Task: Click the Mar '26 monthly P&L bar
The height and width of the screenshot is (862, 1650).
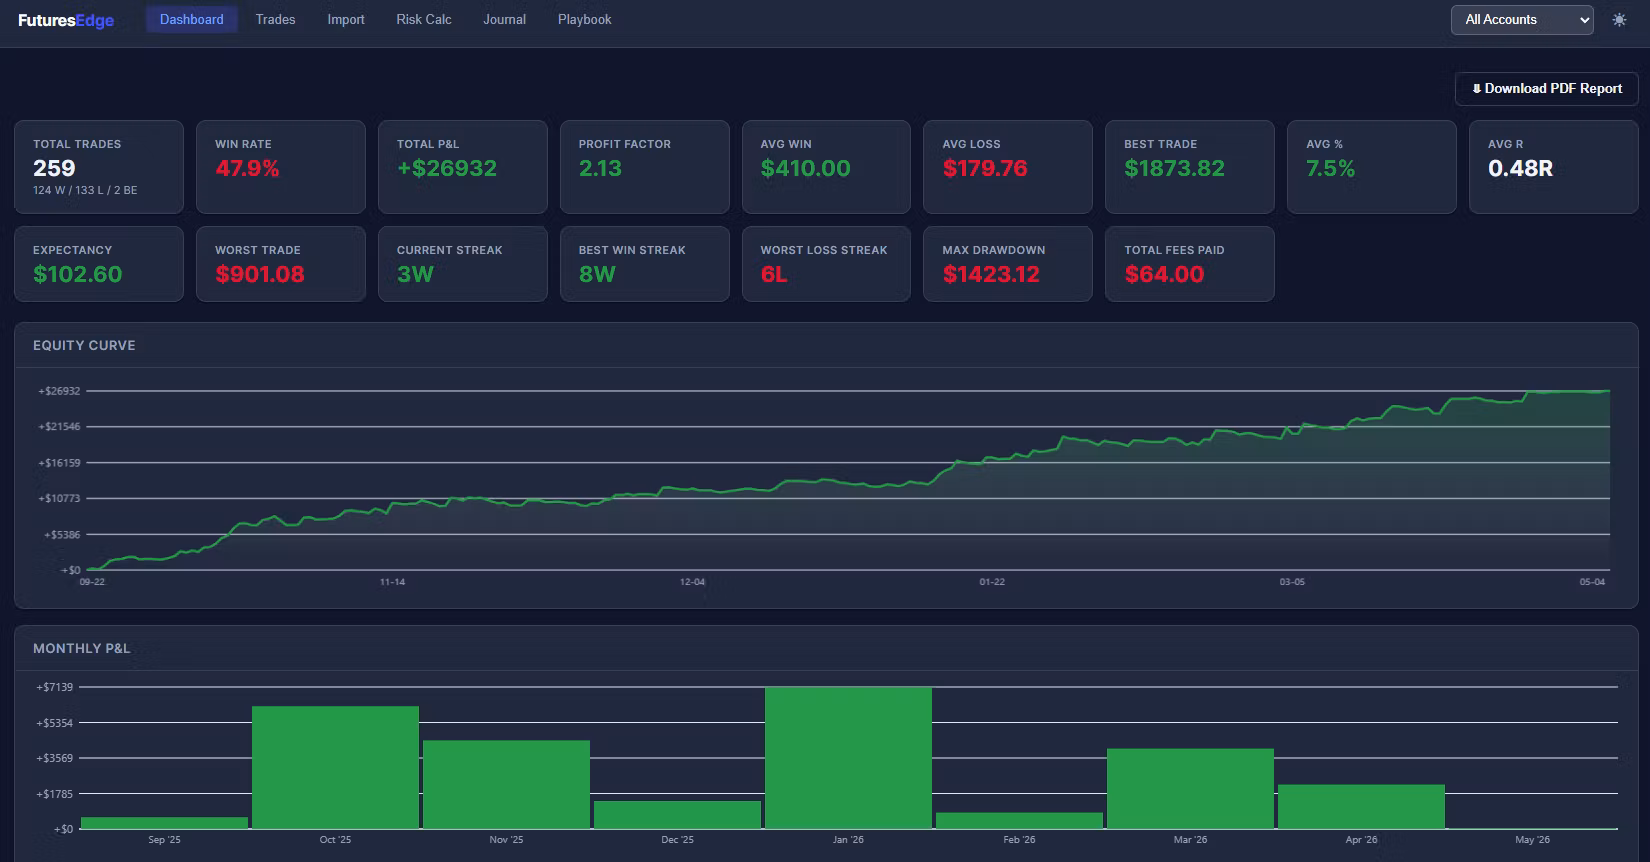Action: (x=1190, y=789)
